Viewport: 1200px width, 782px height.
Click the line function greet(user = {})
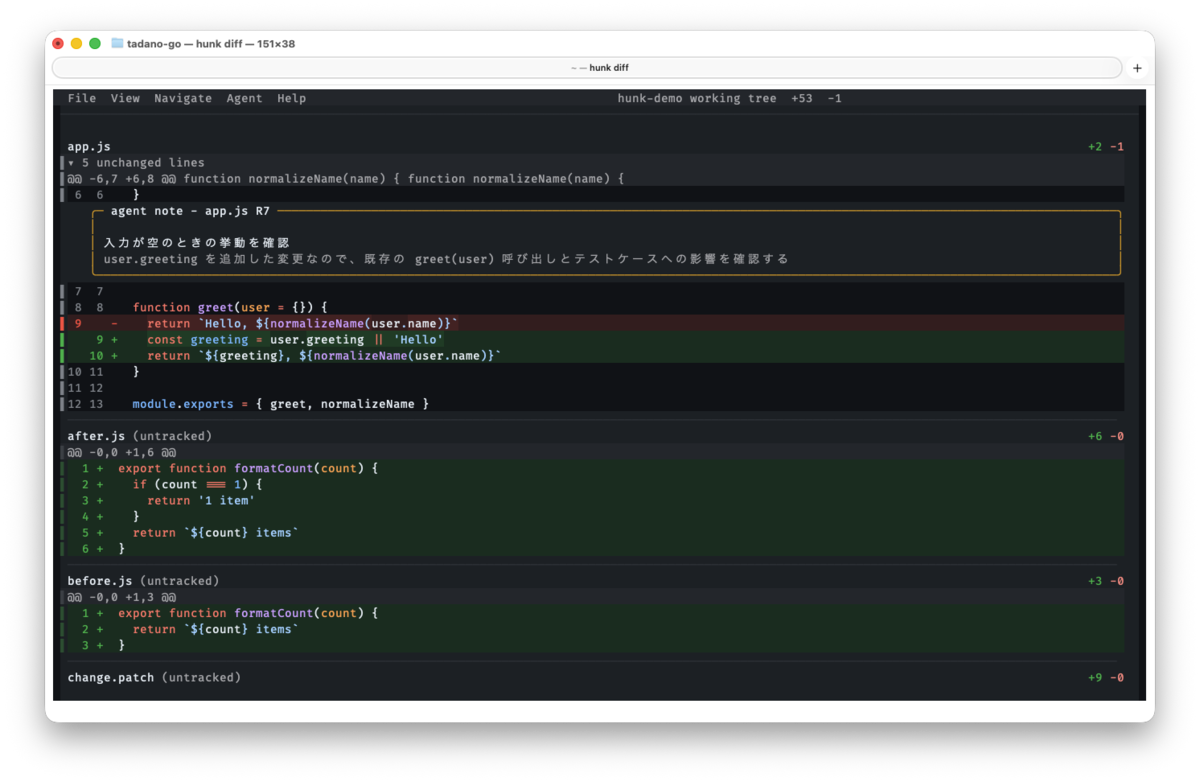coord(592,307)
